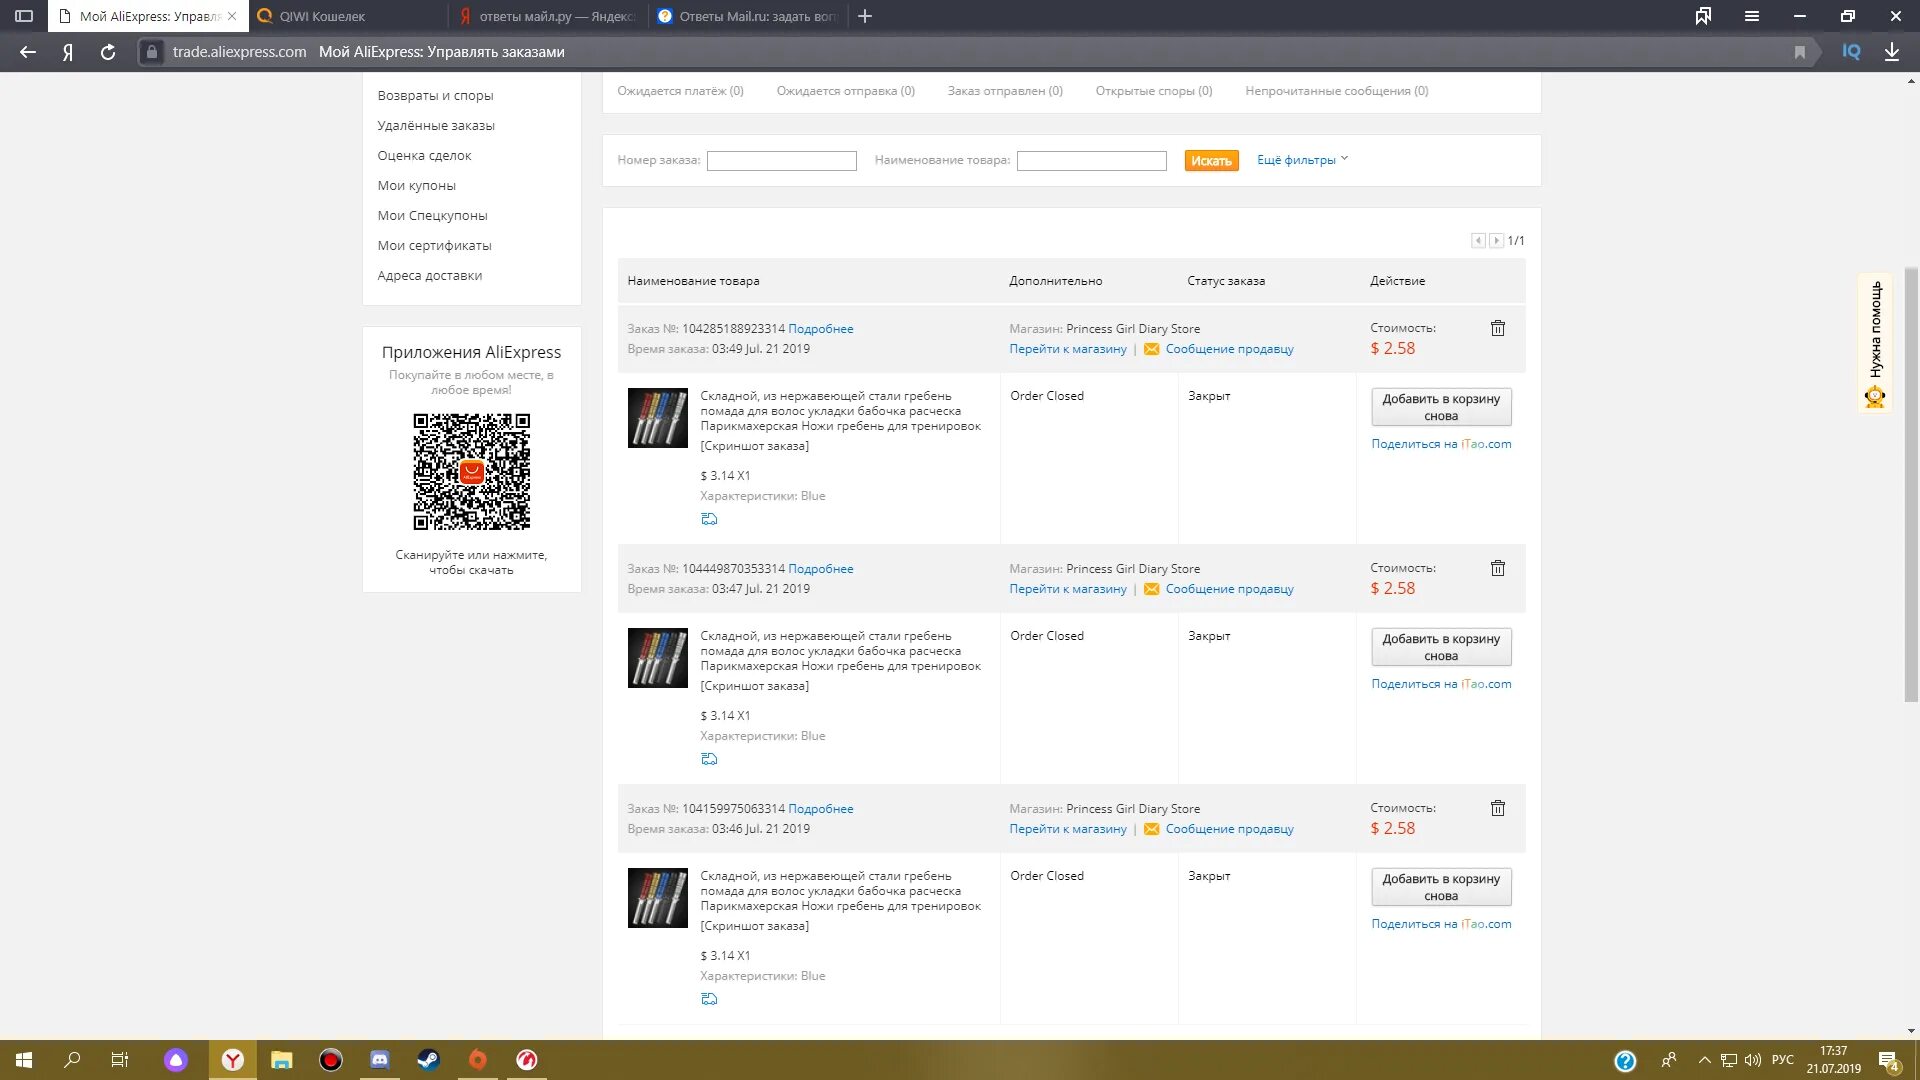
Task: Open 'Мои купоны' in sidebar
Action: [x=416, y=186]
